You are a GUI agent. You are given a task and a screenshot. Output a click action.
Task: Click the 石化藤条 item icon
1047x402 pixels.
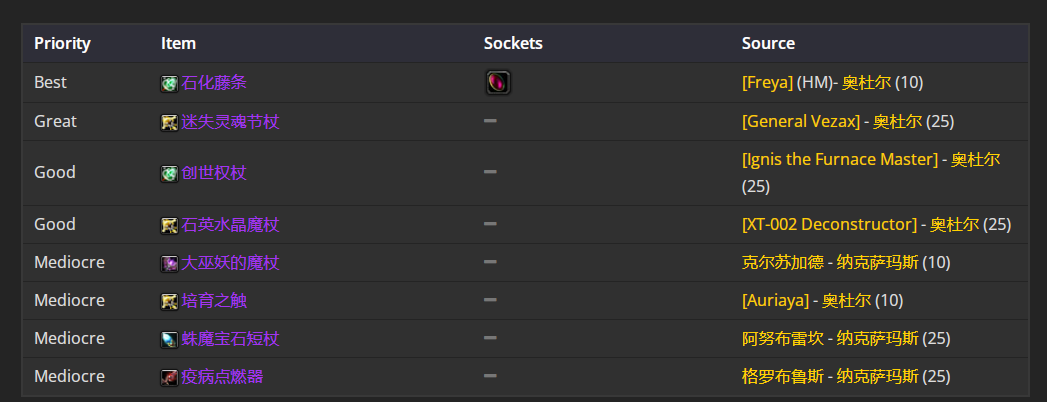point(170,83)
